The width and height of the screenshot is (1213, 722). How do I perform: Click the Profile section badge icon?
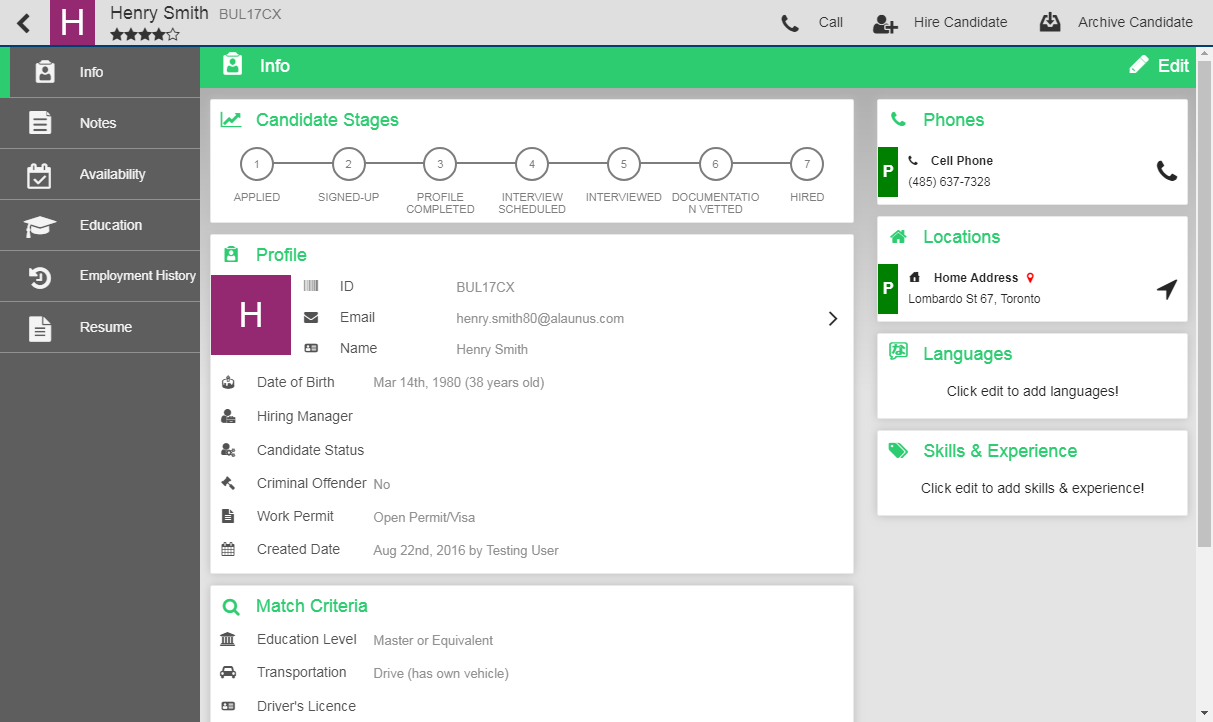pyautogui.click(x=231, y=254)
